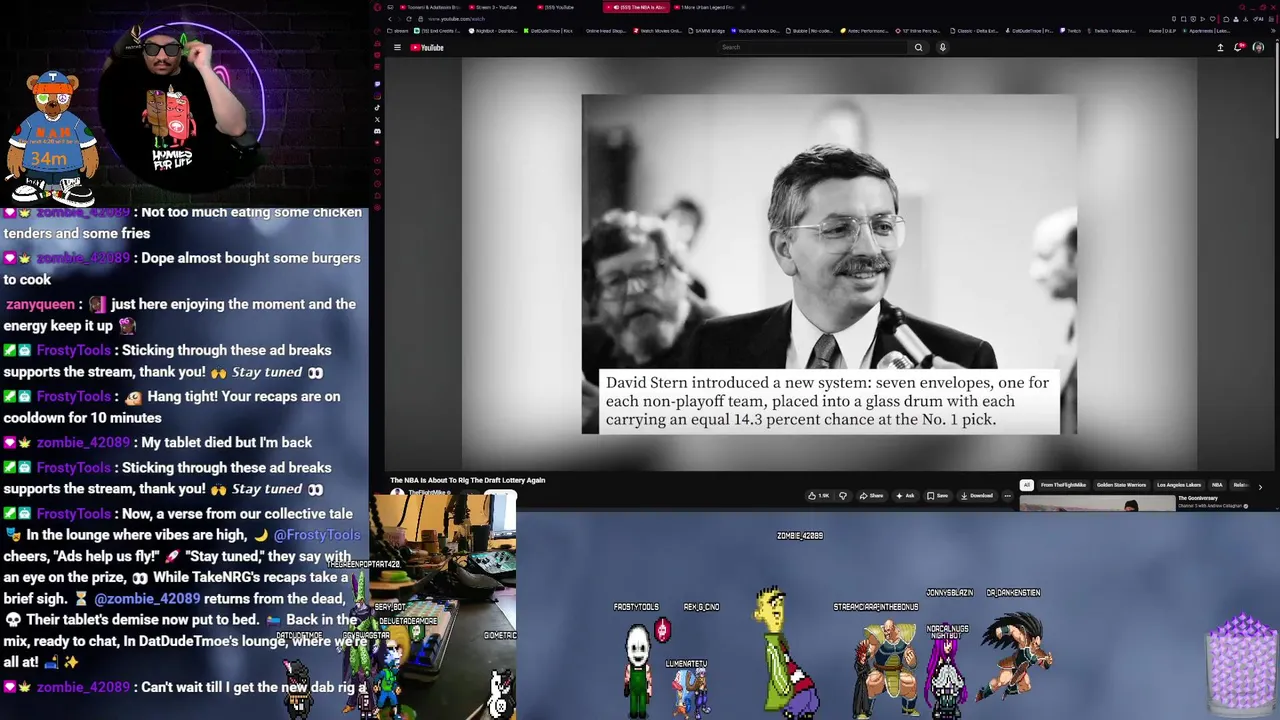Click the YouTube logo home link
The image size is (1280, 720).
click(x=427, y=47)
